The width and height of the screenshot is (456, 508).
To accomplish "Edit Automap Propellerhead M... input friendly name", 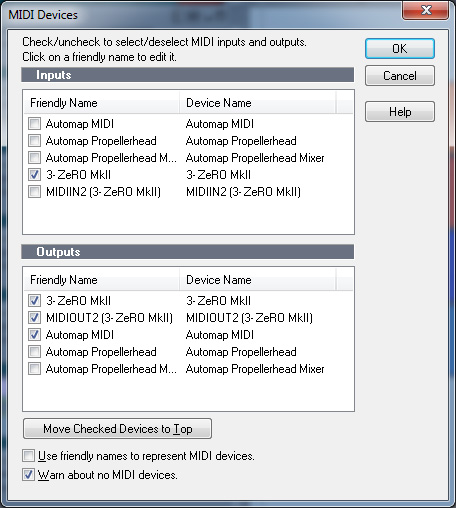I will coord(111,158).
